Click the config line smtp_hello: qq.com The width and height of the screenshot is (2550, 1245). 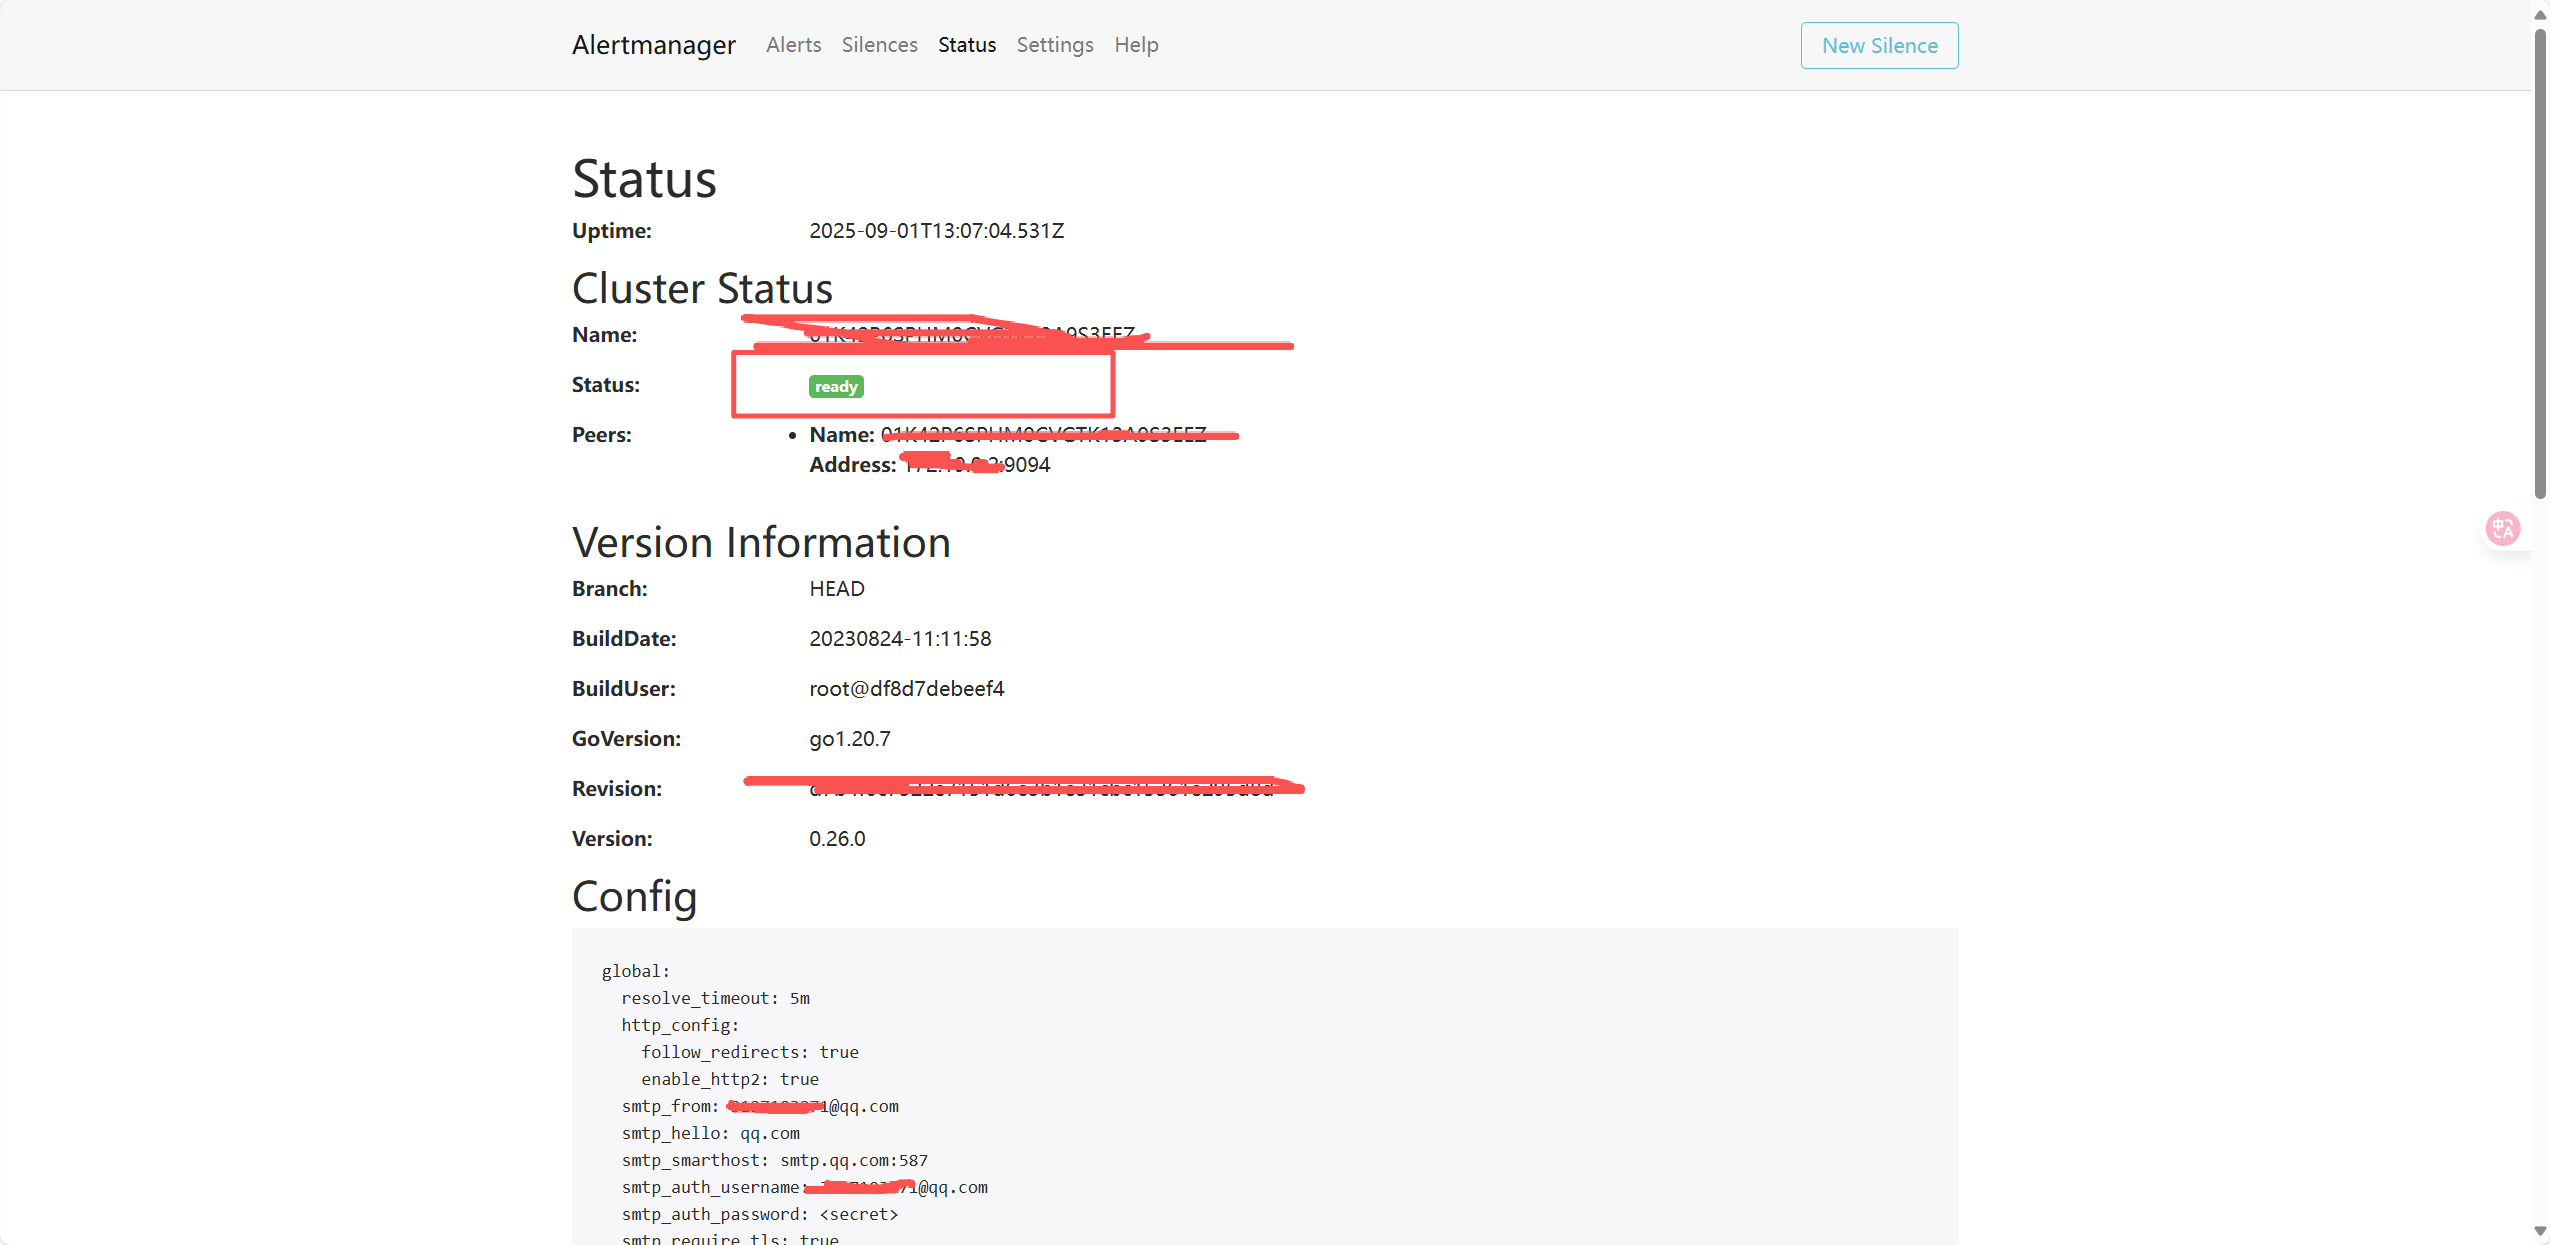pos(710,1133)
